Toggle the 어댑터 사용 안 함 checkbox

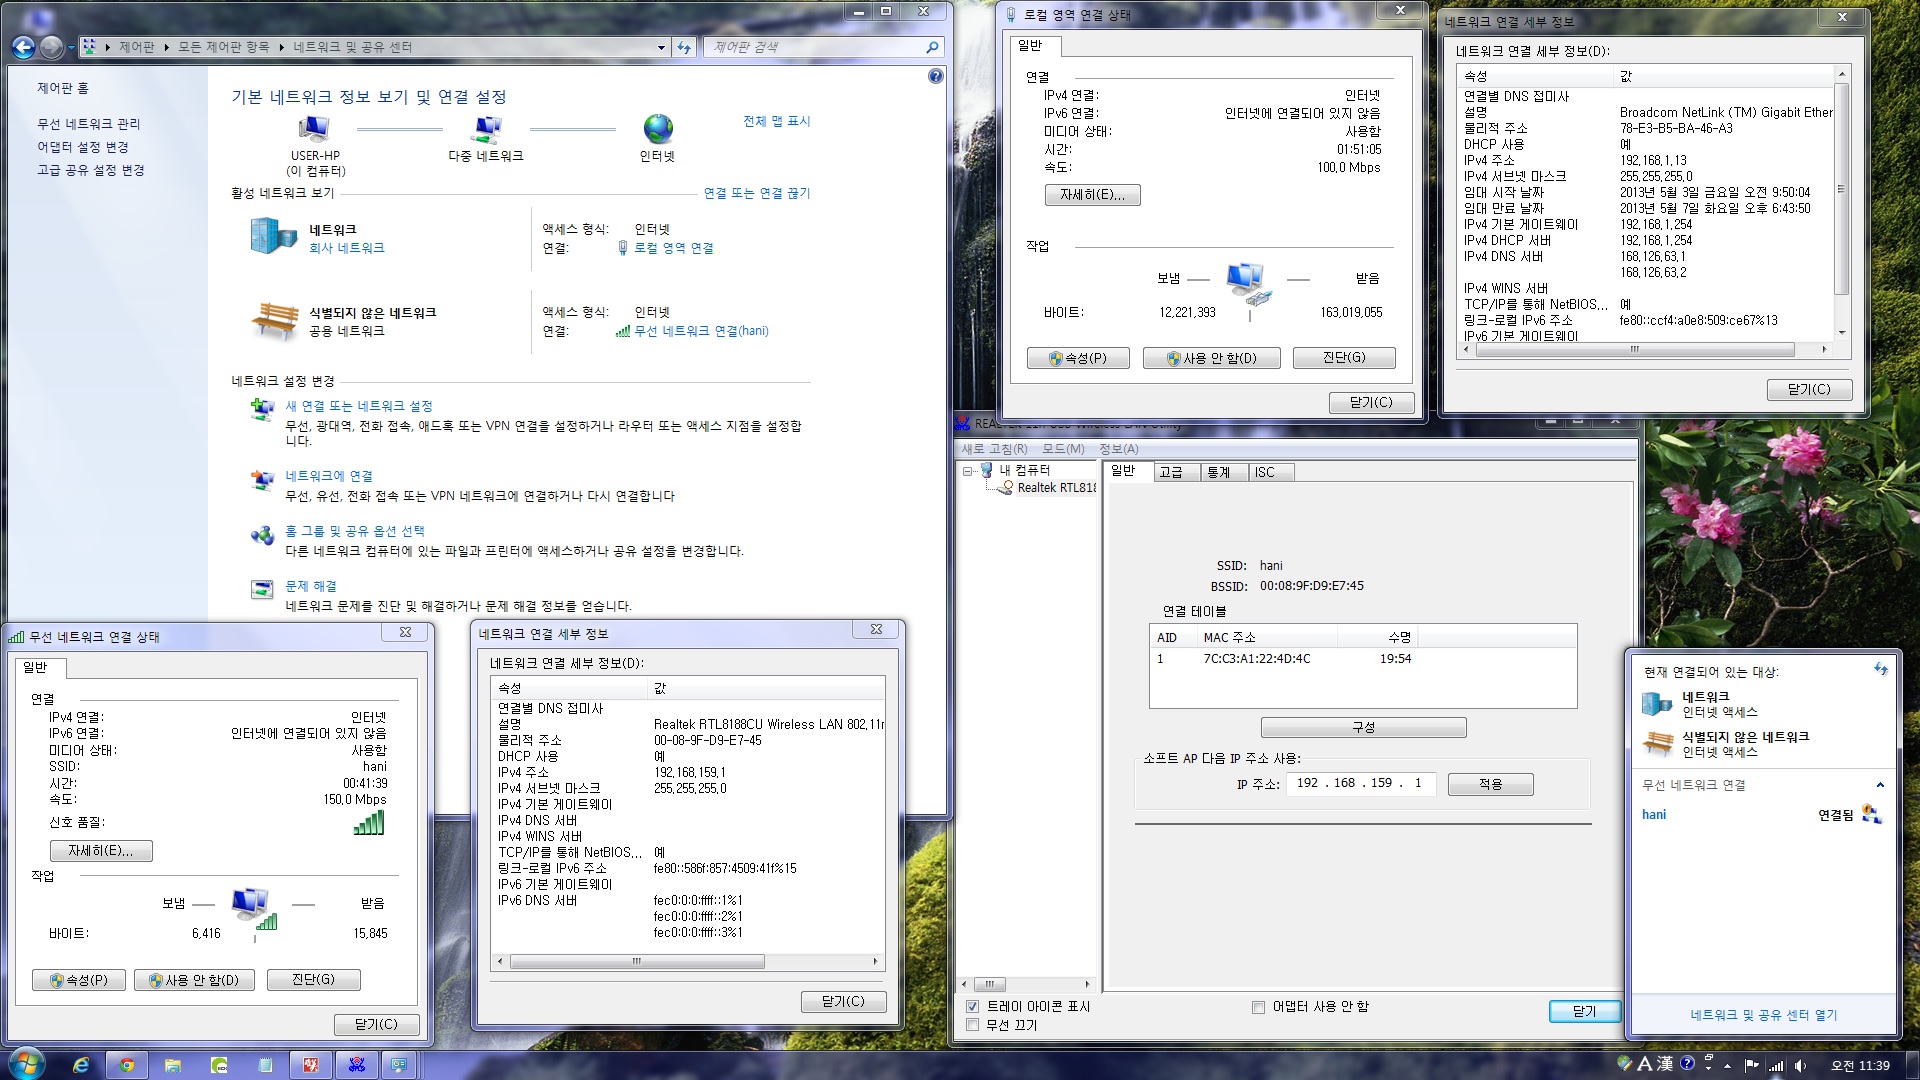pos(1258,1007)
